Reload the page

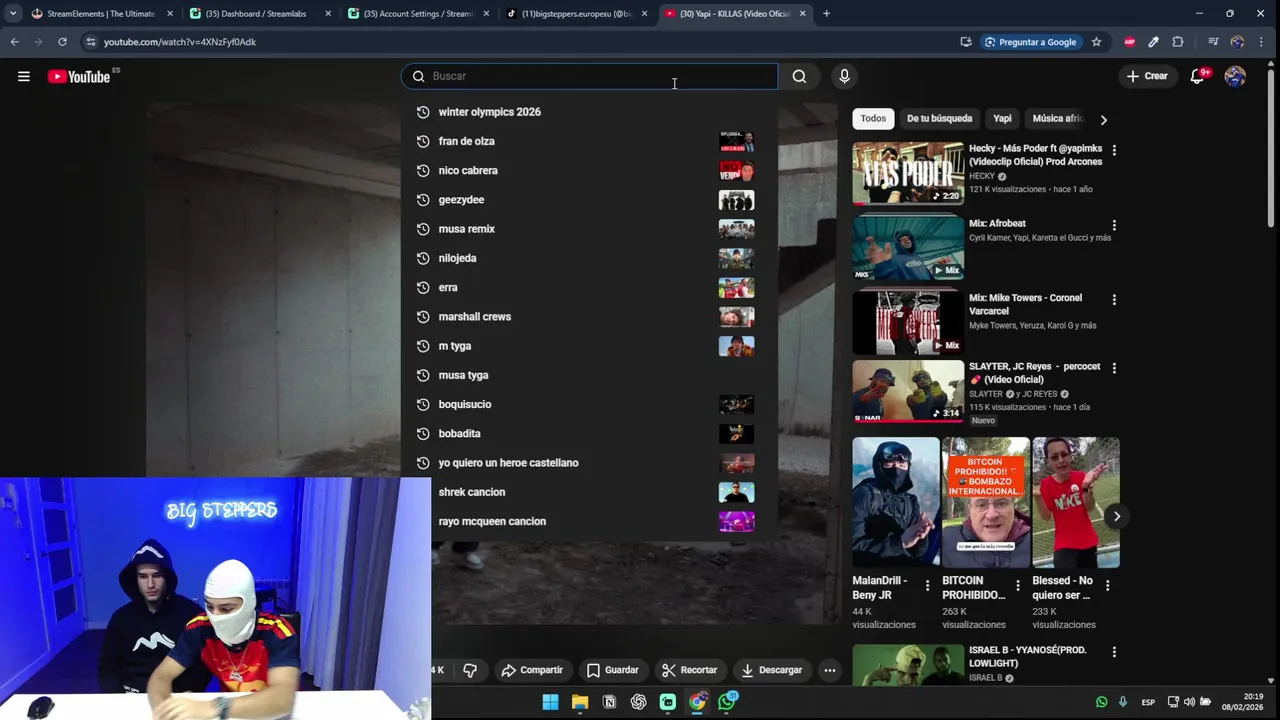coord(62,42)
